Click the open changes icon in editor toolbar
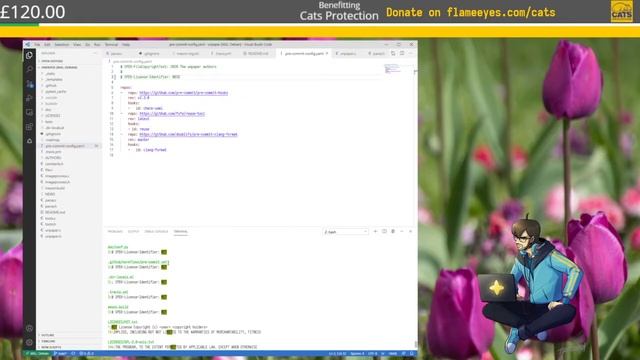This screenshot has width=640, height=360. [393, 53]
